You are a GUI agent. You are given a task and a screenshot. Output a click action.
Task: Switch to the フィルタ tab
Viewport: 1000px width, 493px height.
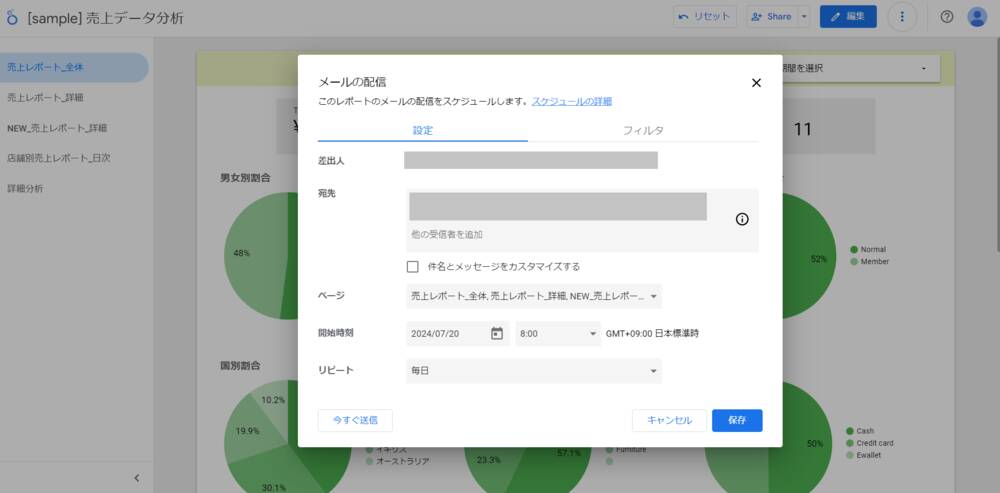pyautogui.click(x=643, y=131)
